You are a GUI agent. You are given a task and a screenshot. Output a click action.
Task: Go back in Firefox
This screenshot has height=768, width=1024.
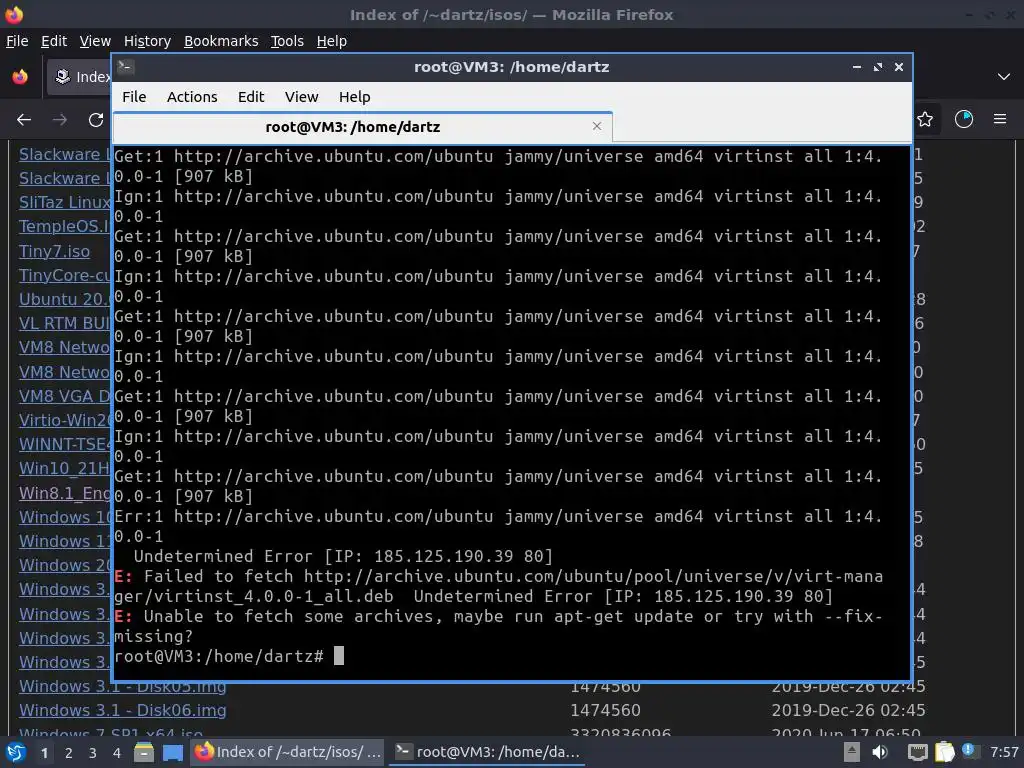tap(24, 120)
